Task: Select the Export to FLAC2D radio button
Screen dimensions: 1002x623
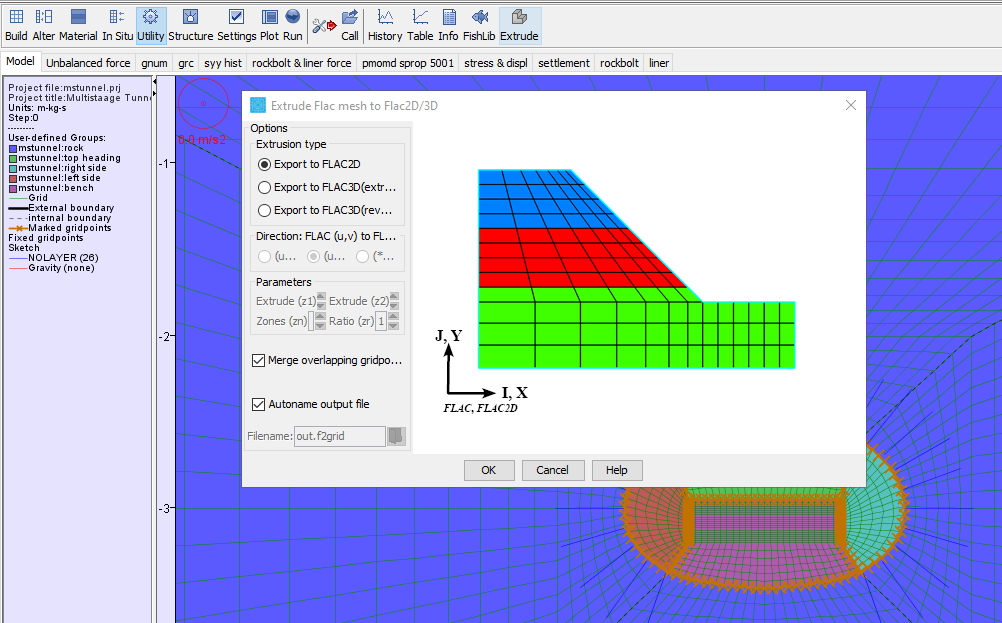Action: tap(264, 164)
